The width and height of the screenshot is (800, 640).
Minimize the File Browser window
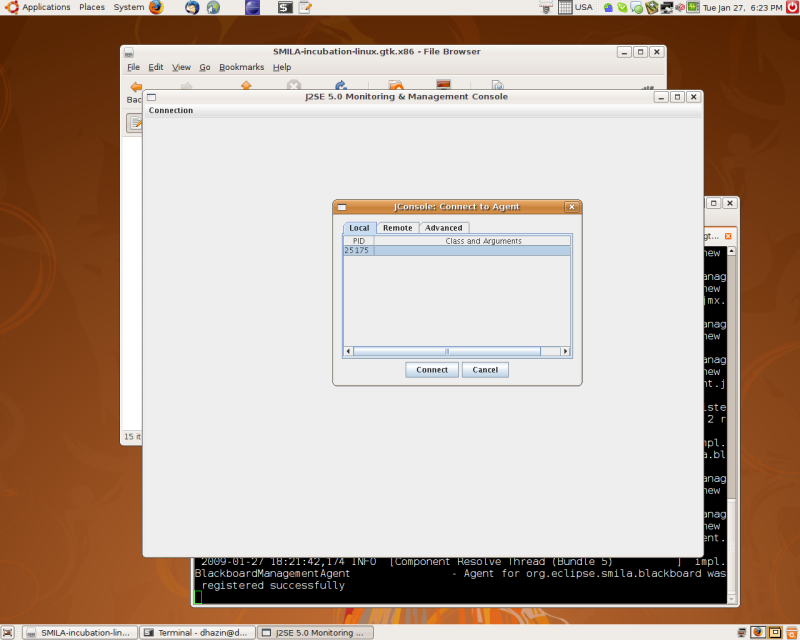pos(624,52)
